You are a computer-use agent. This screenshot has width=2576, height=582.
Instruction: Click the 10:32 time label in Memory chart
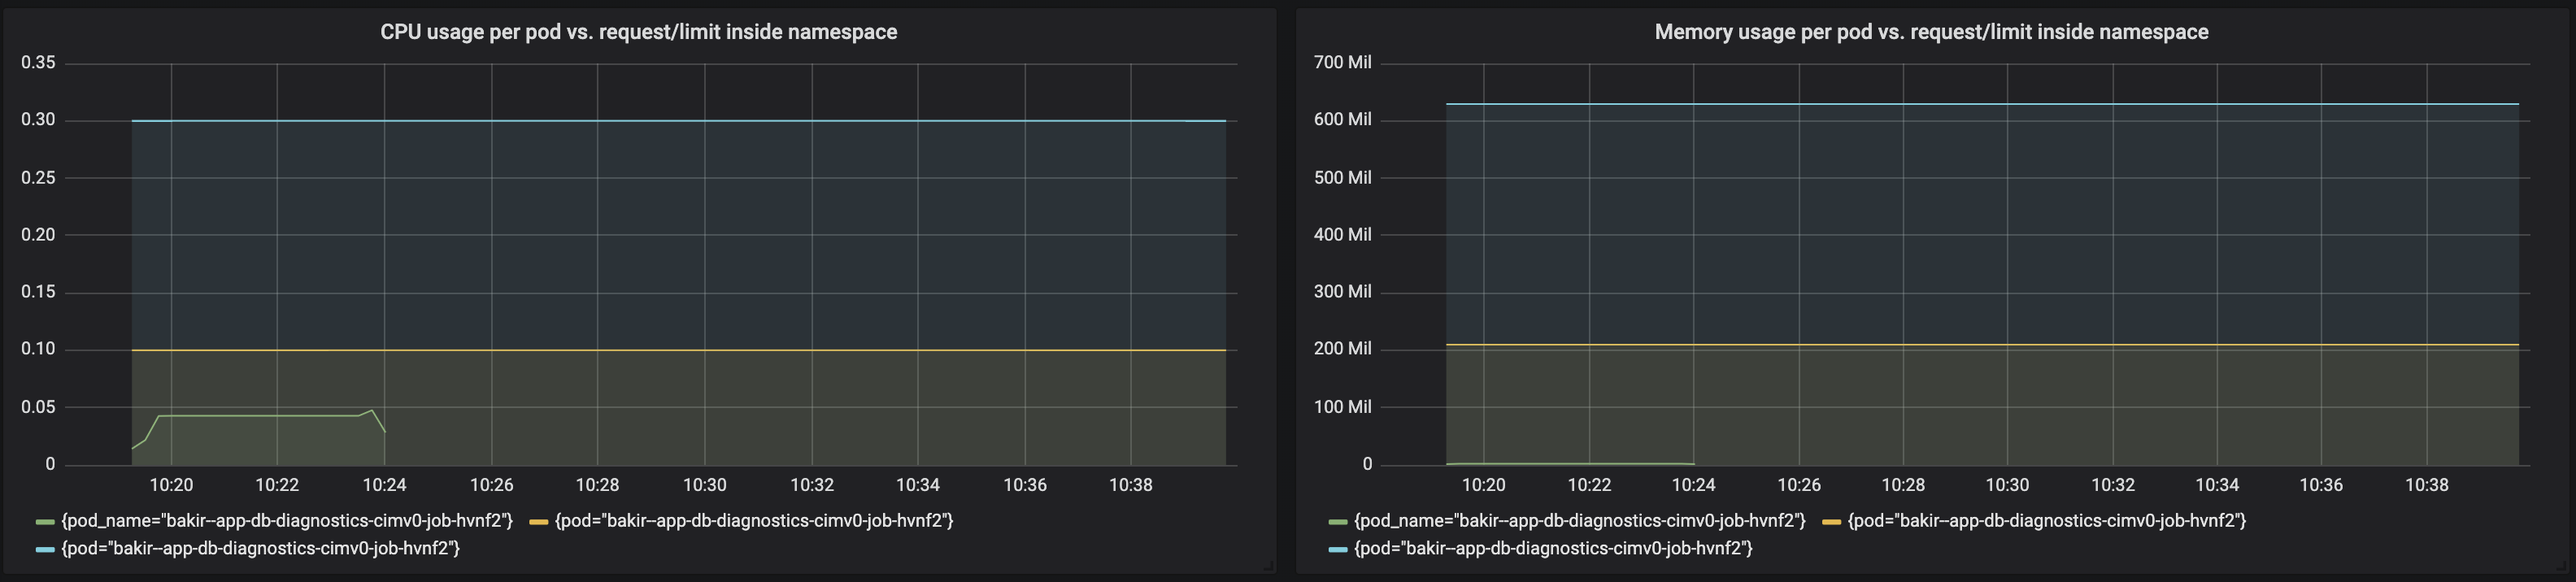[2113, 485]
